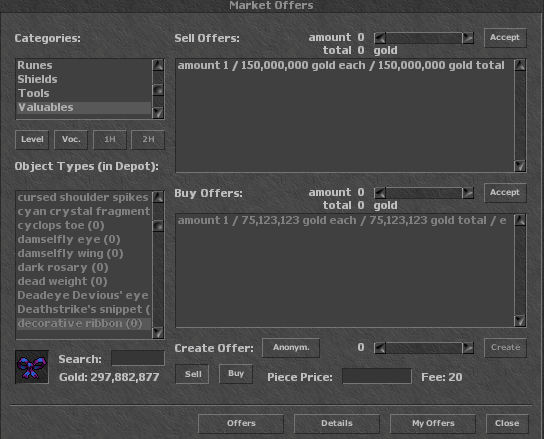Open the Details view

click(337, 423)
